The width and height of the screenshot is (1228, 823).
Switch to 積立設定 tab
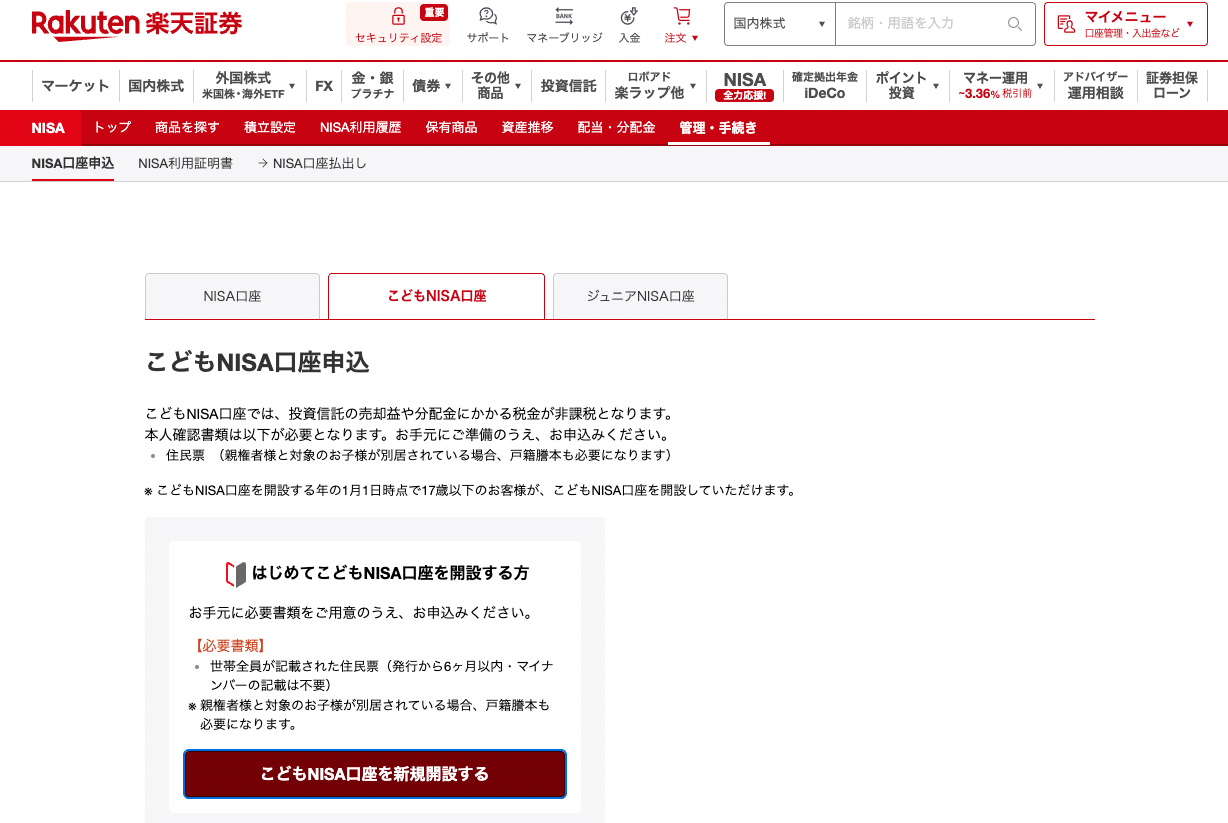tap(270, 127)
